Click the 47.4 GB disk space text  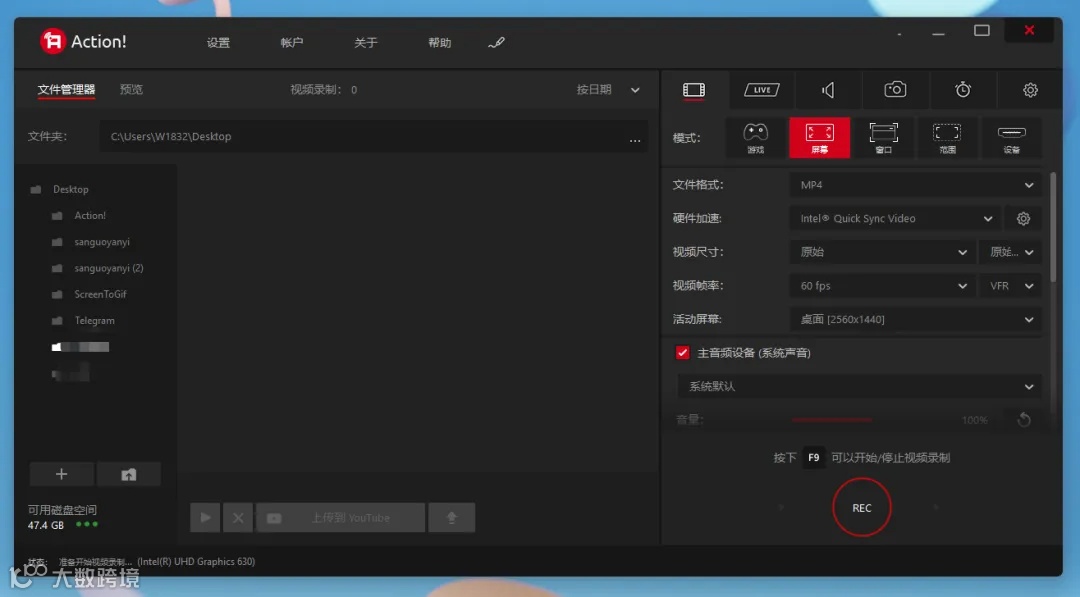(45, 525)
